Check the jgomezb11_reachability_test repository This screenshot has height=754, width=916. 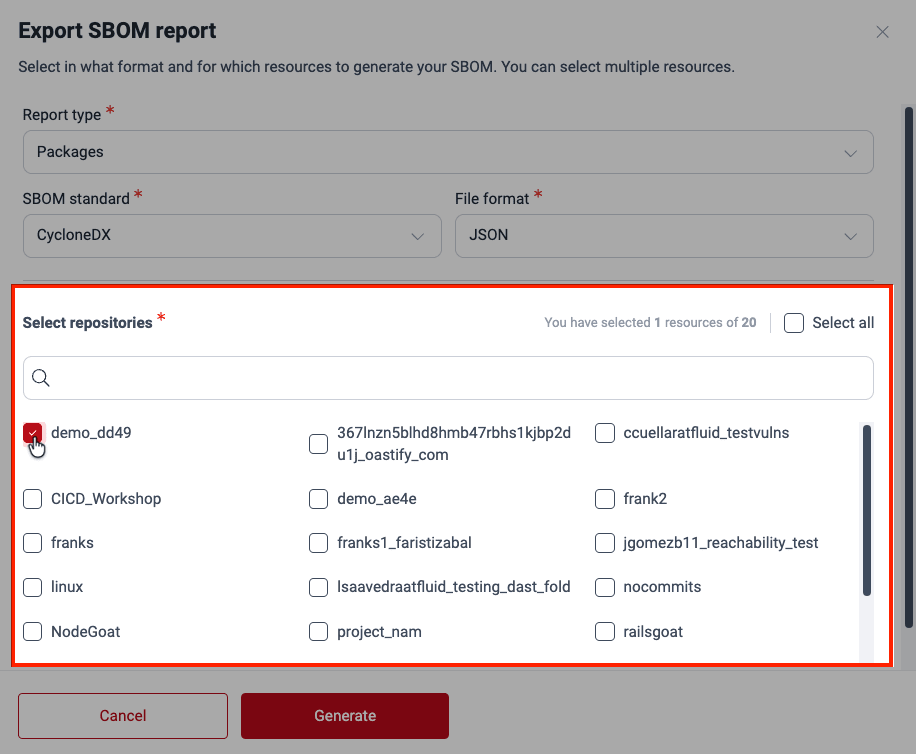(605, 543)
